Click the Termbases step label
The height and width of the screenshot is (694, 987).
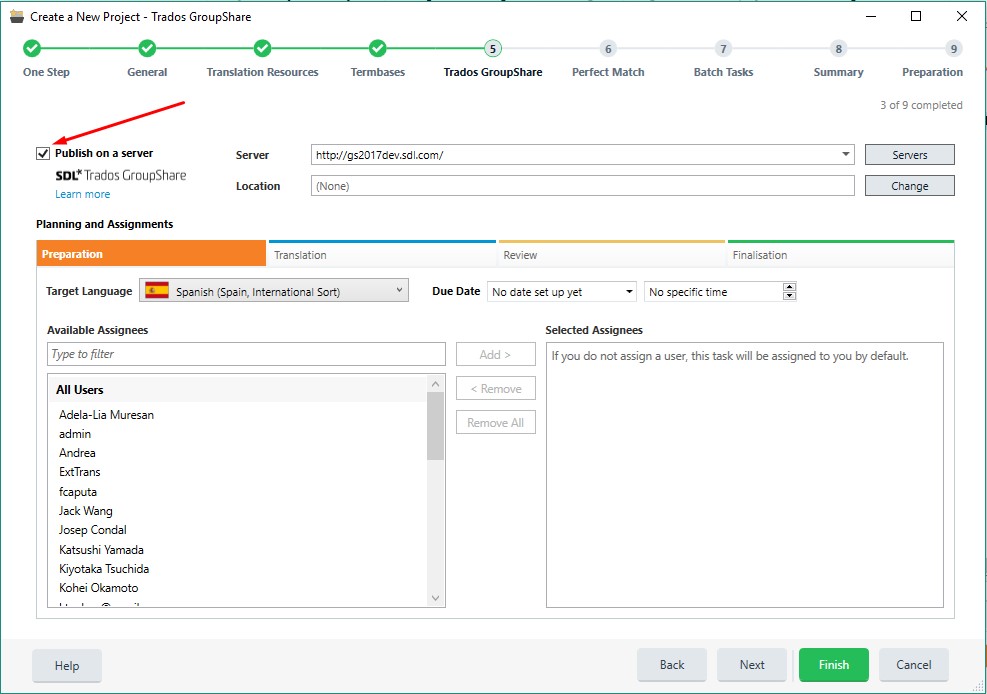pos(378,72)
